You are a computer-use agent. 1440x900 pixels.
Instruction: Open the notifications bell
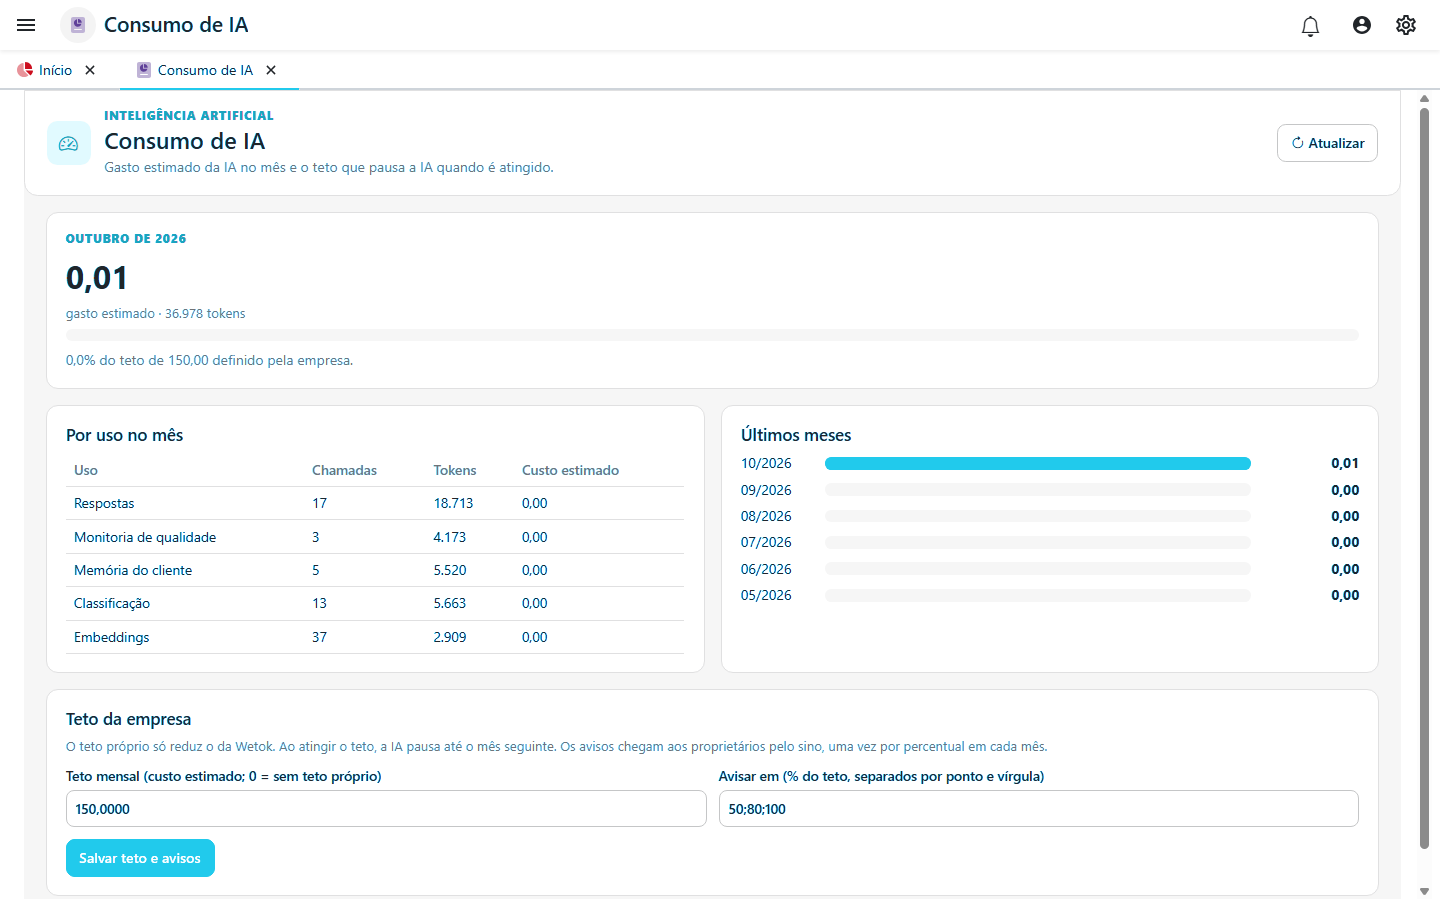tap(1310, 26)
